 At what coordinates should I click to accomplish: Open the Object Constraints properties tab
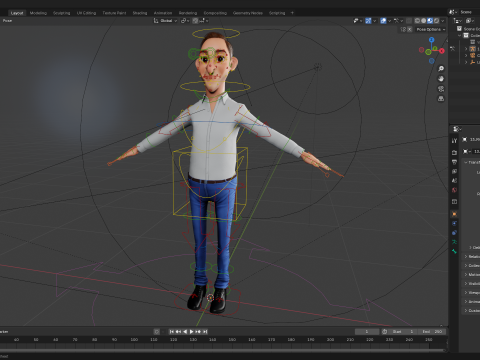click(454, 233)
